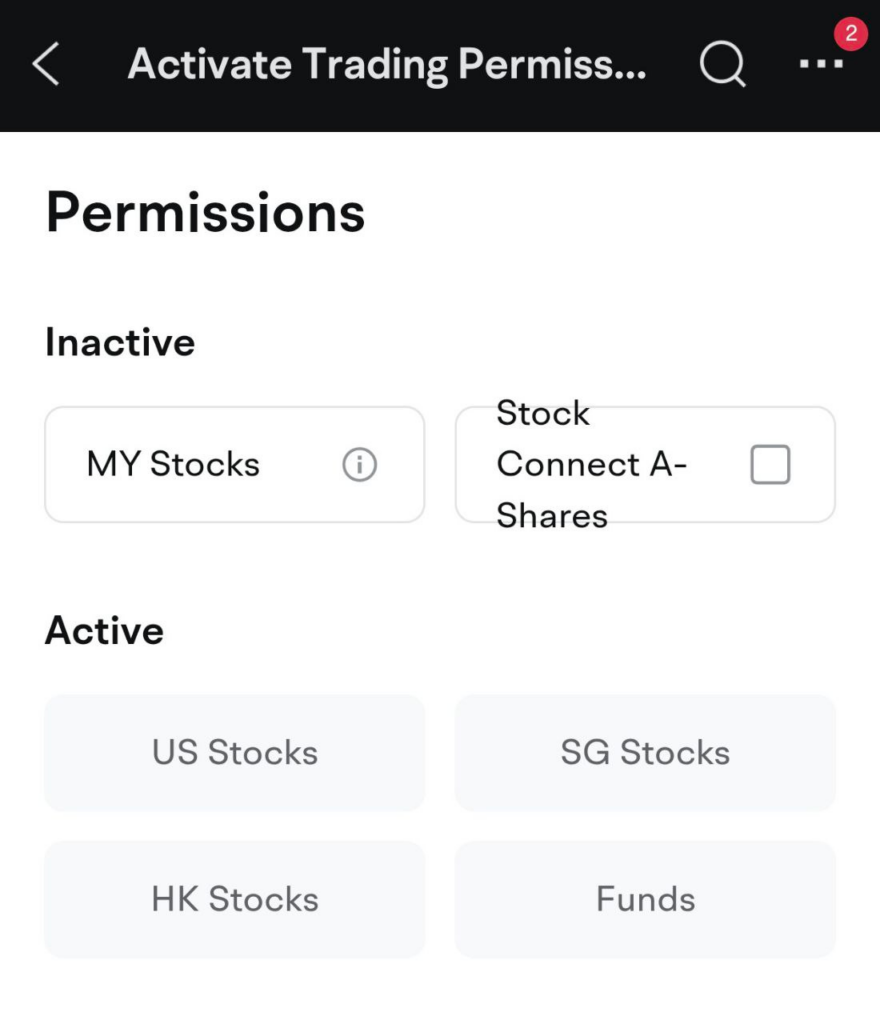Tap the Inactive section label
Screen dimensions: 880x1024
pos(120,343)
